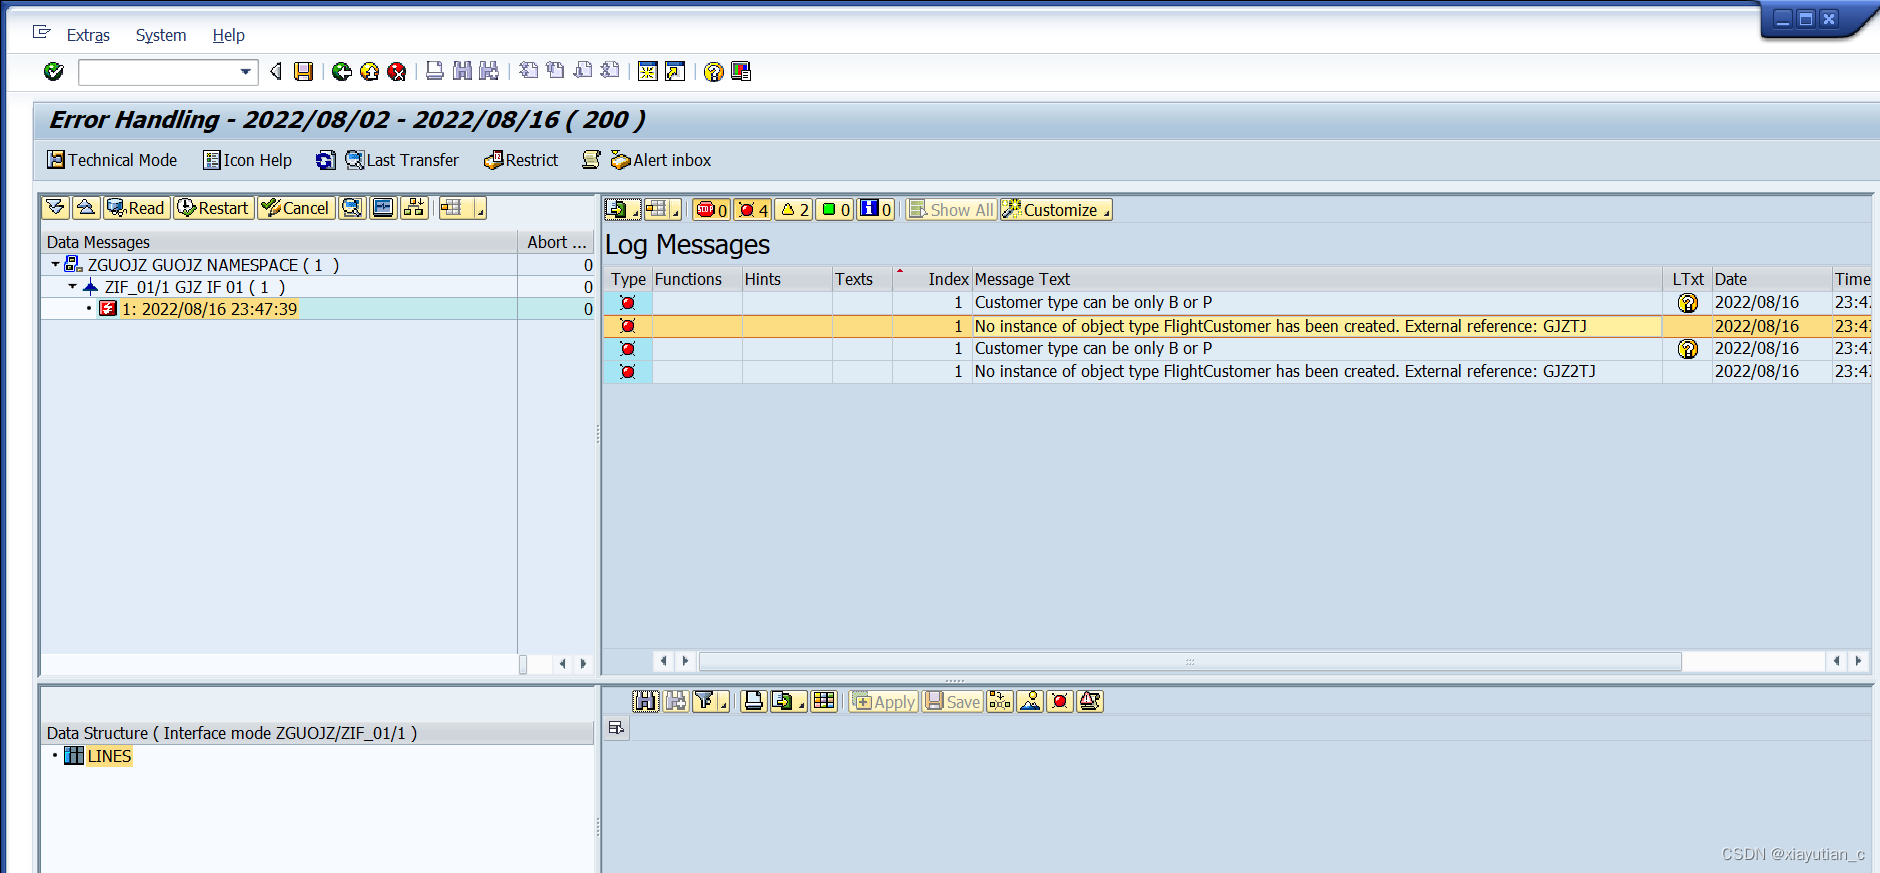Open the Extras menu
1880x873 pixels.
pos(88,35)
